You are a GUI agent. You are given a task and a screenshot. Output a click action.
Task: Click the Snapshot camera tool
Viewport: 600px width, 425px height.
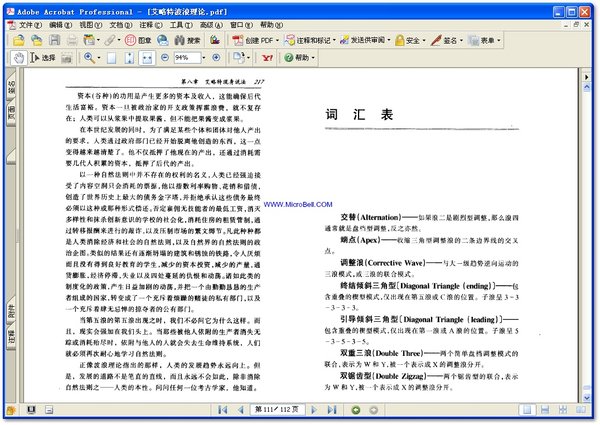point(67,58)
